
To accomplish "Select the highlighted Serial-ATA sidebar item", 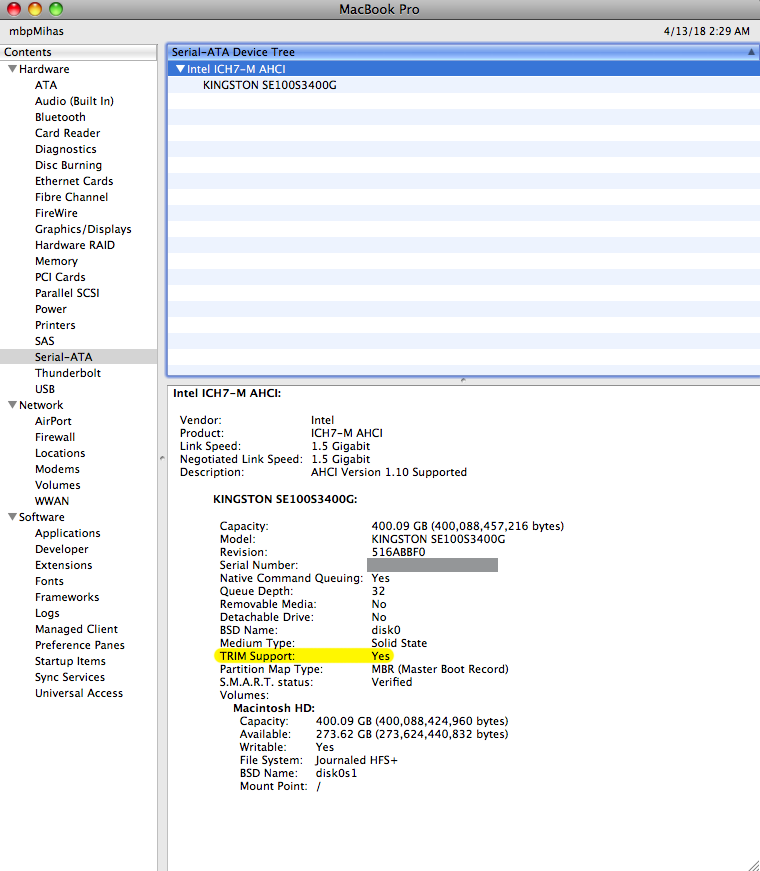I will pyautogui.click(x=78, y=357).
